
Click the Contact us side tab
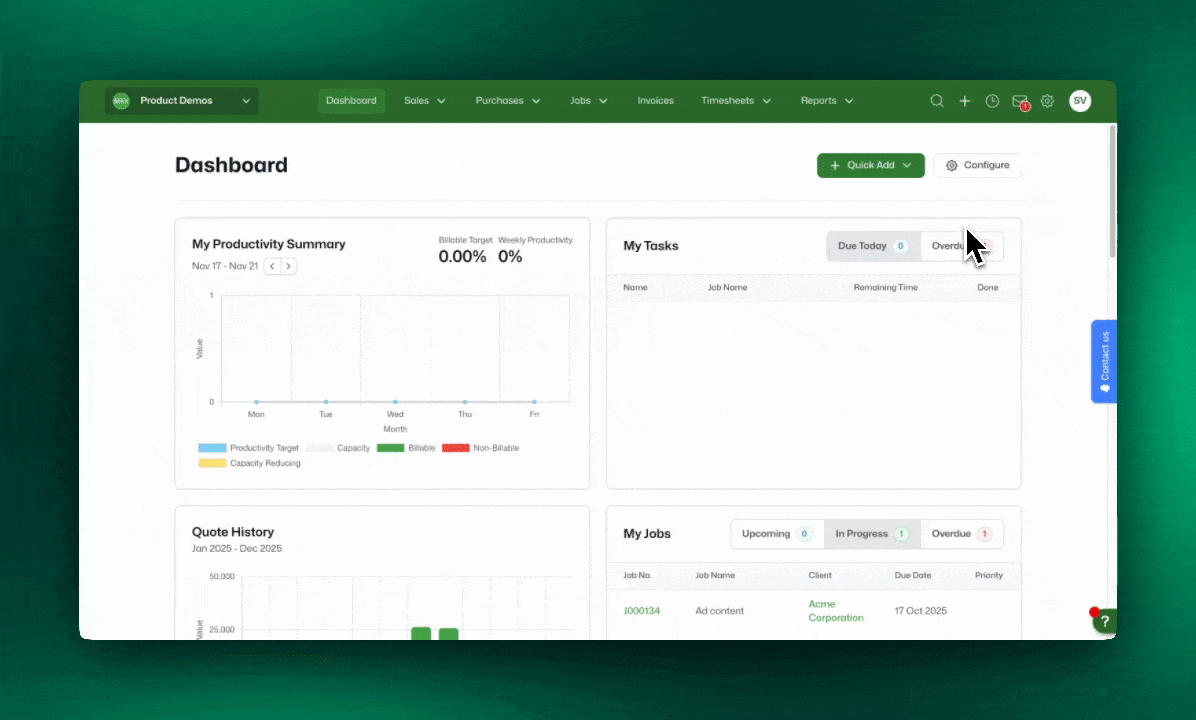coord(1104,361)
